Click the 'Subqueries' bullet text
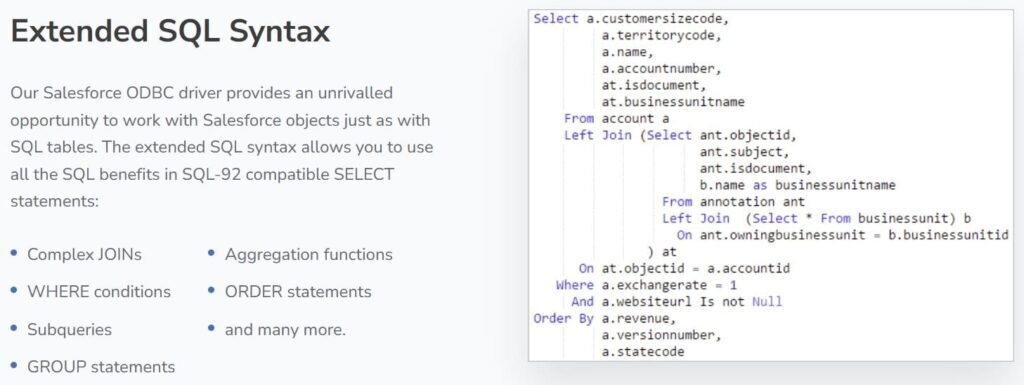 click(x=69, y=330)
